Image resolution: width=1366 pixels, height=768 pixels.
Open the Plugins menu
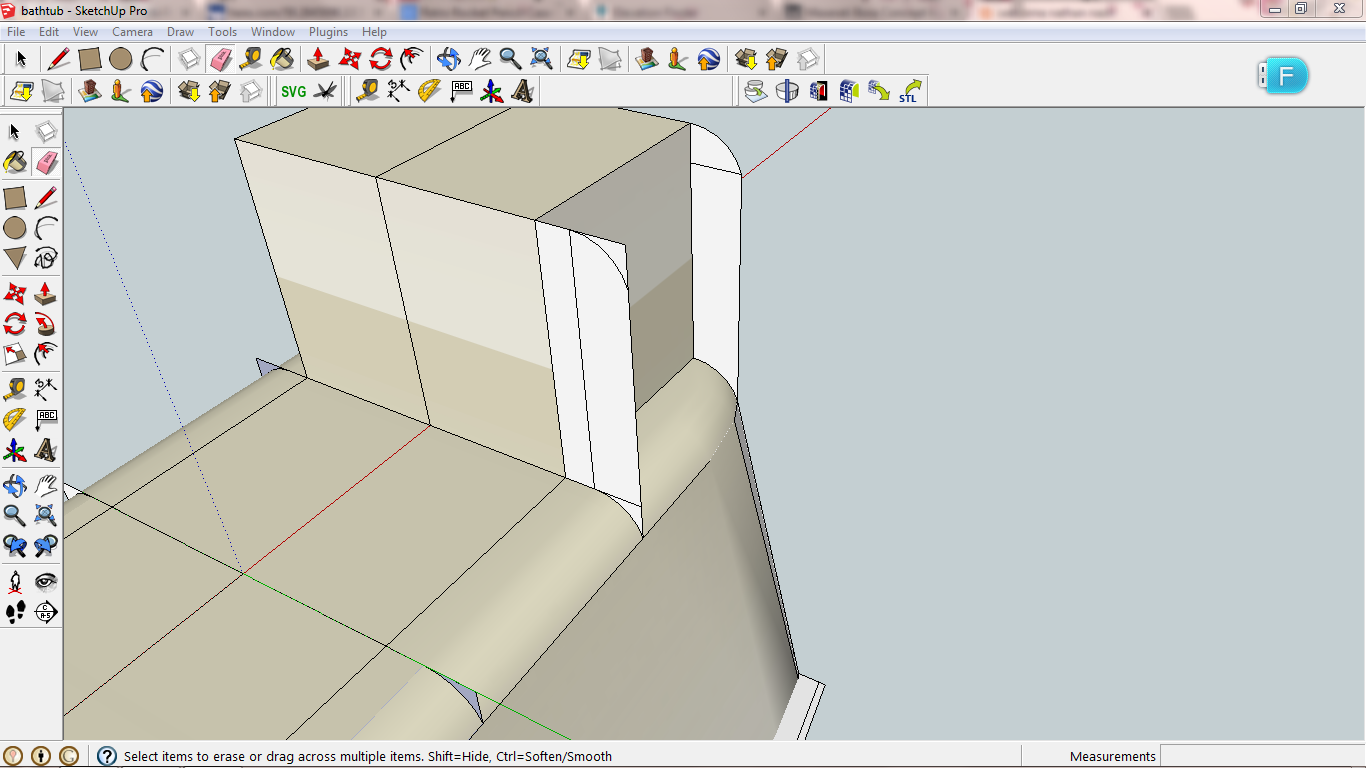click(328, 32)
